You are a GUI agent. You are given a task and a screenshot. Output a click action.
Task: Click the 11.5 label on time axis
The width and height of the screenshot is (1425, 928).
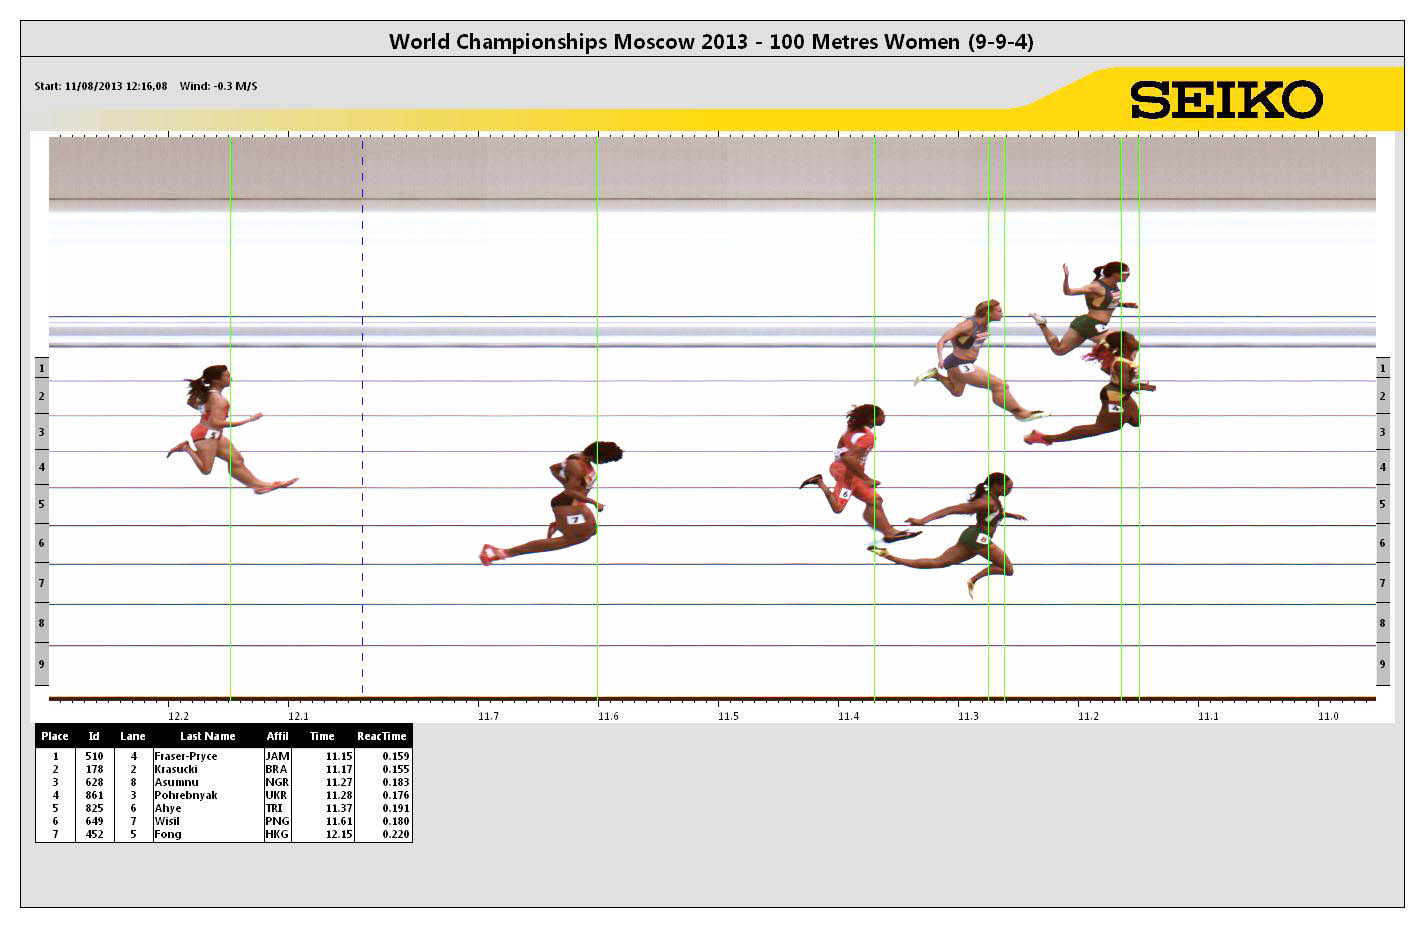coord(728,716)
